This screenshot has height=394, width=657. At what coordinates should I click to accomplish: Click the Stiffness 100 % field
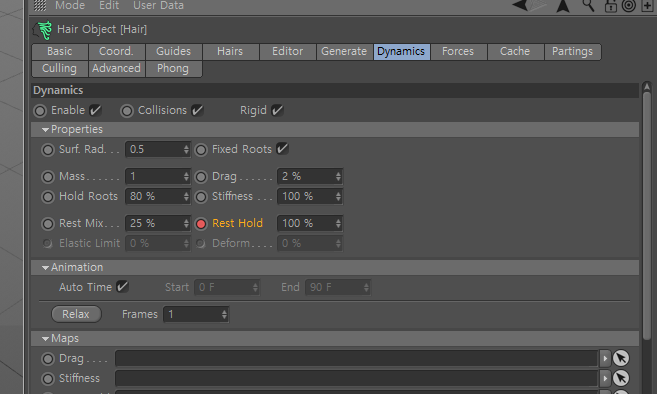[310, 197]
